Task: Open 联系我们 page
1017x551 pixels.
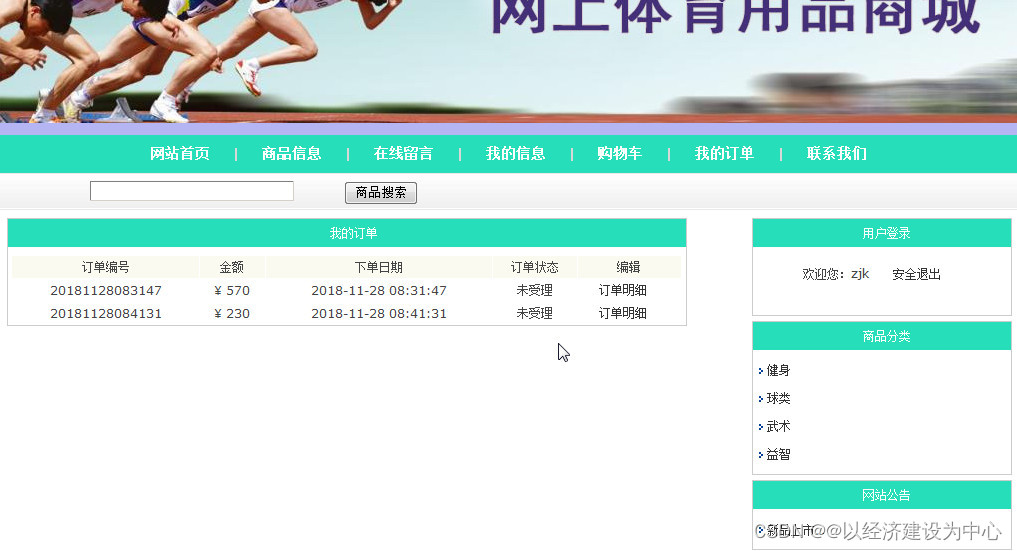Action: (837, 154)
